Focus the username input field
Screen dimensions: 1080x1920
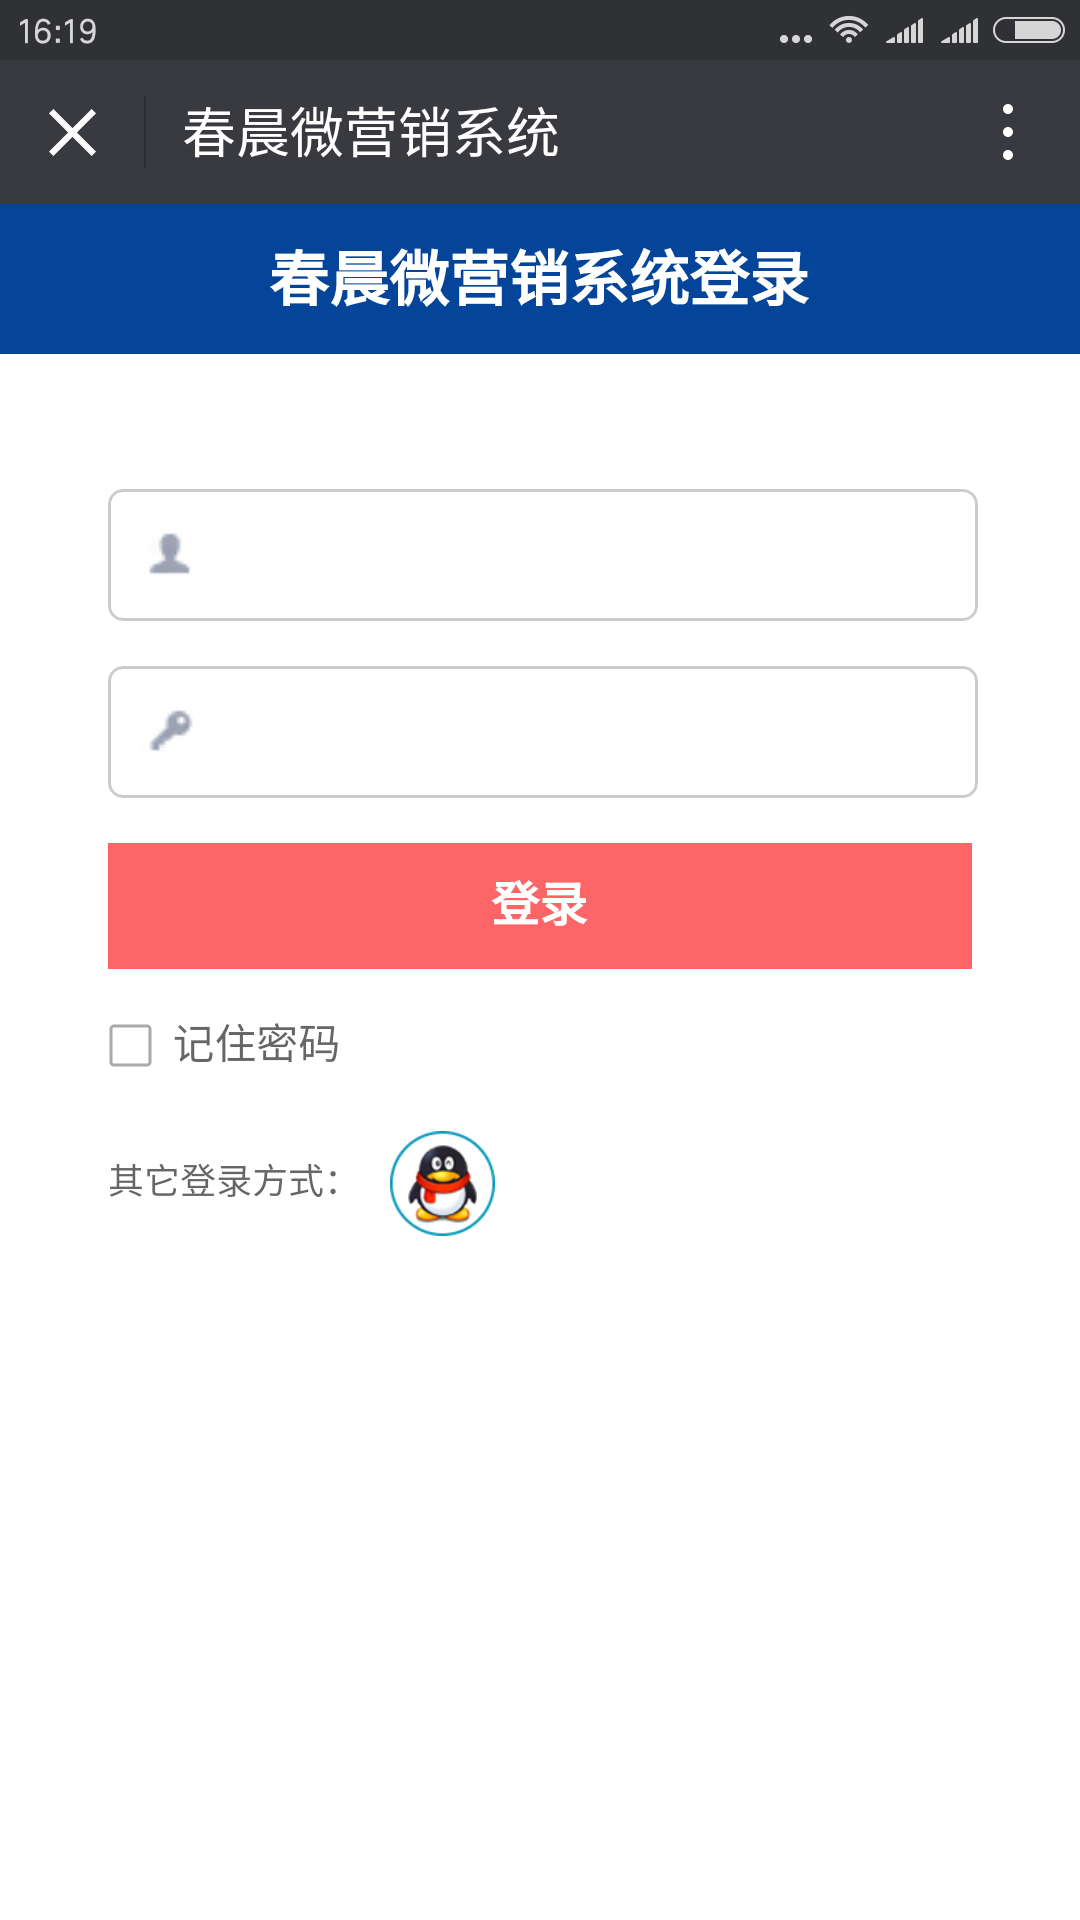[x=543, y=555]
